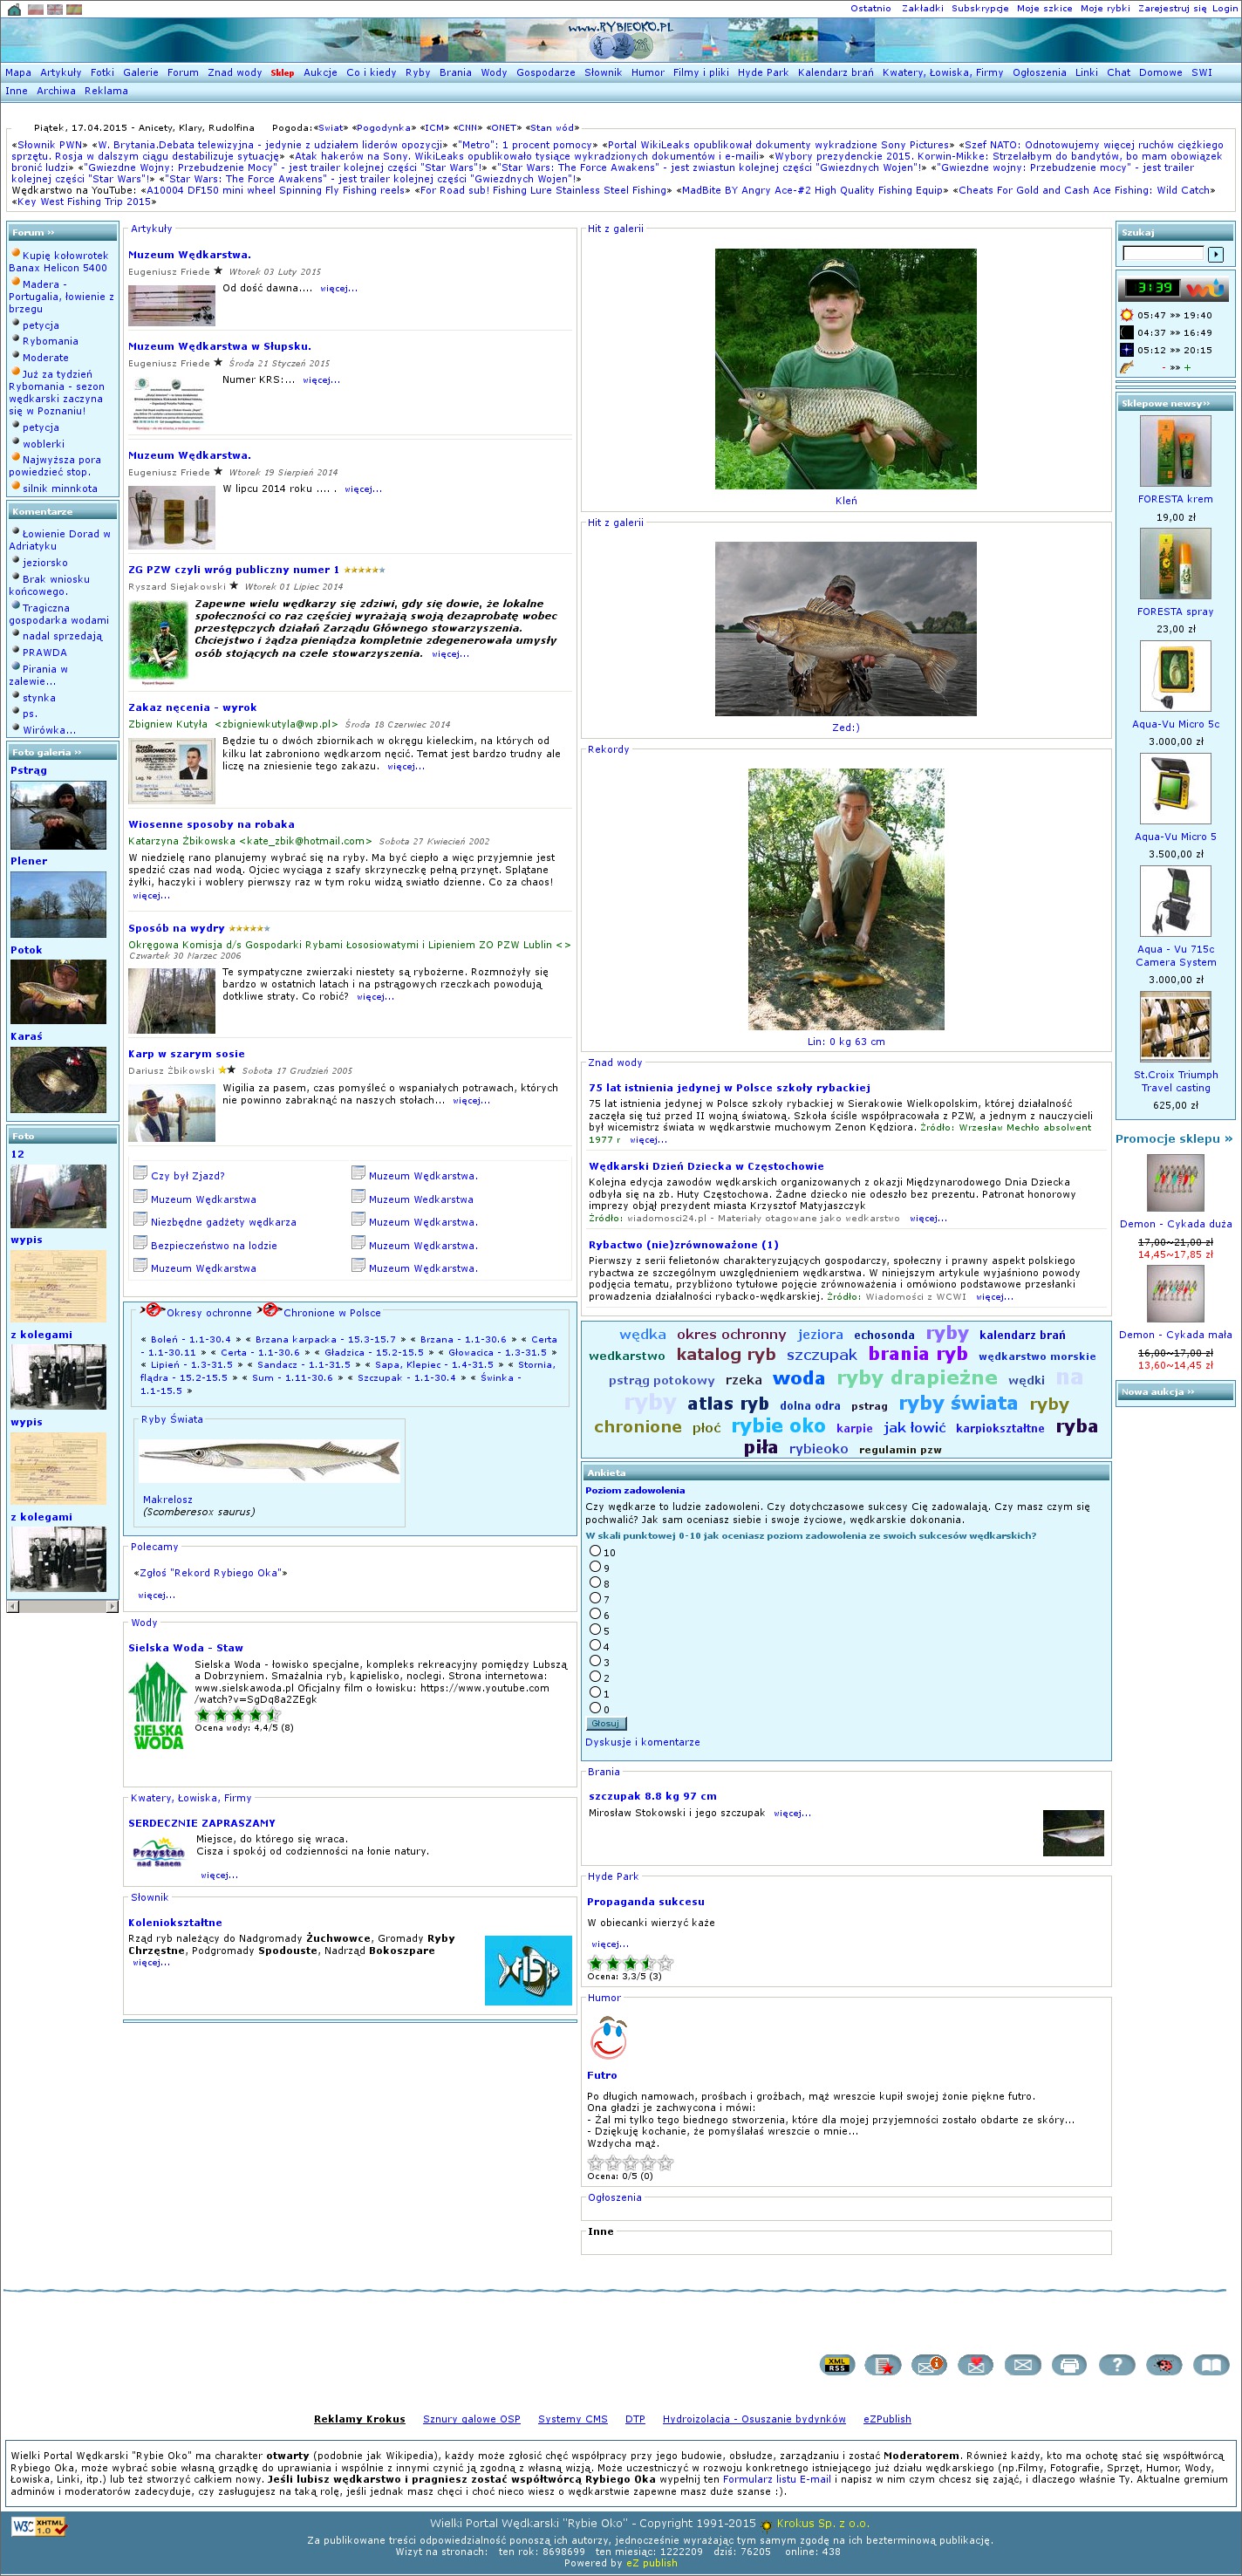Click the moon icon beside 04:37
This screenshot has height=2576, width=1242.
(1127, 333)
